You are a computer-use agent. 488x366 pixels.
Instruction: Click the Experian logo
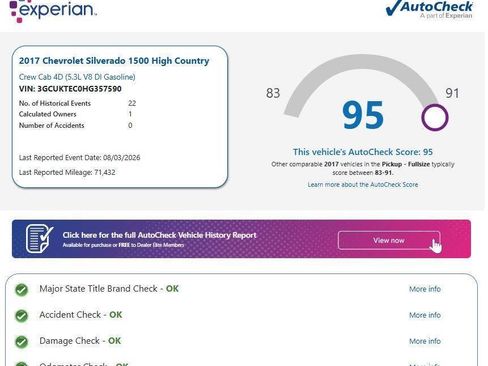point(53,11)
